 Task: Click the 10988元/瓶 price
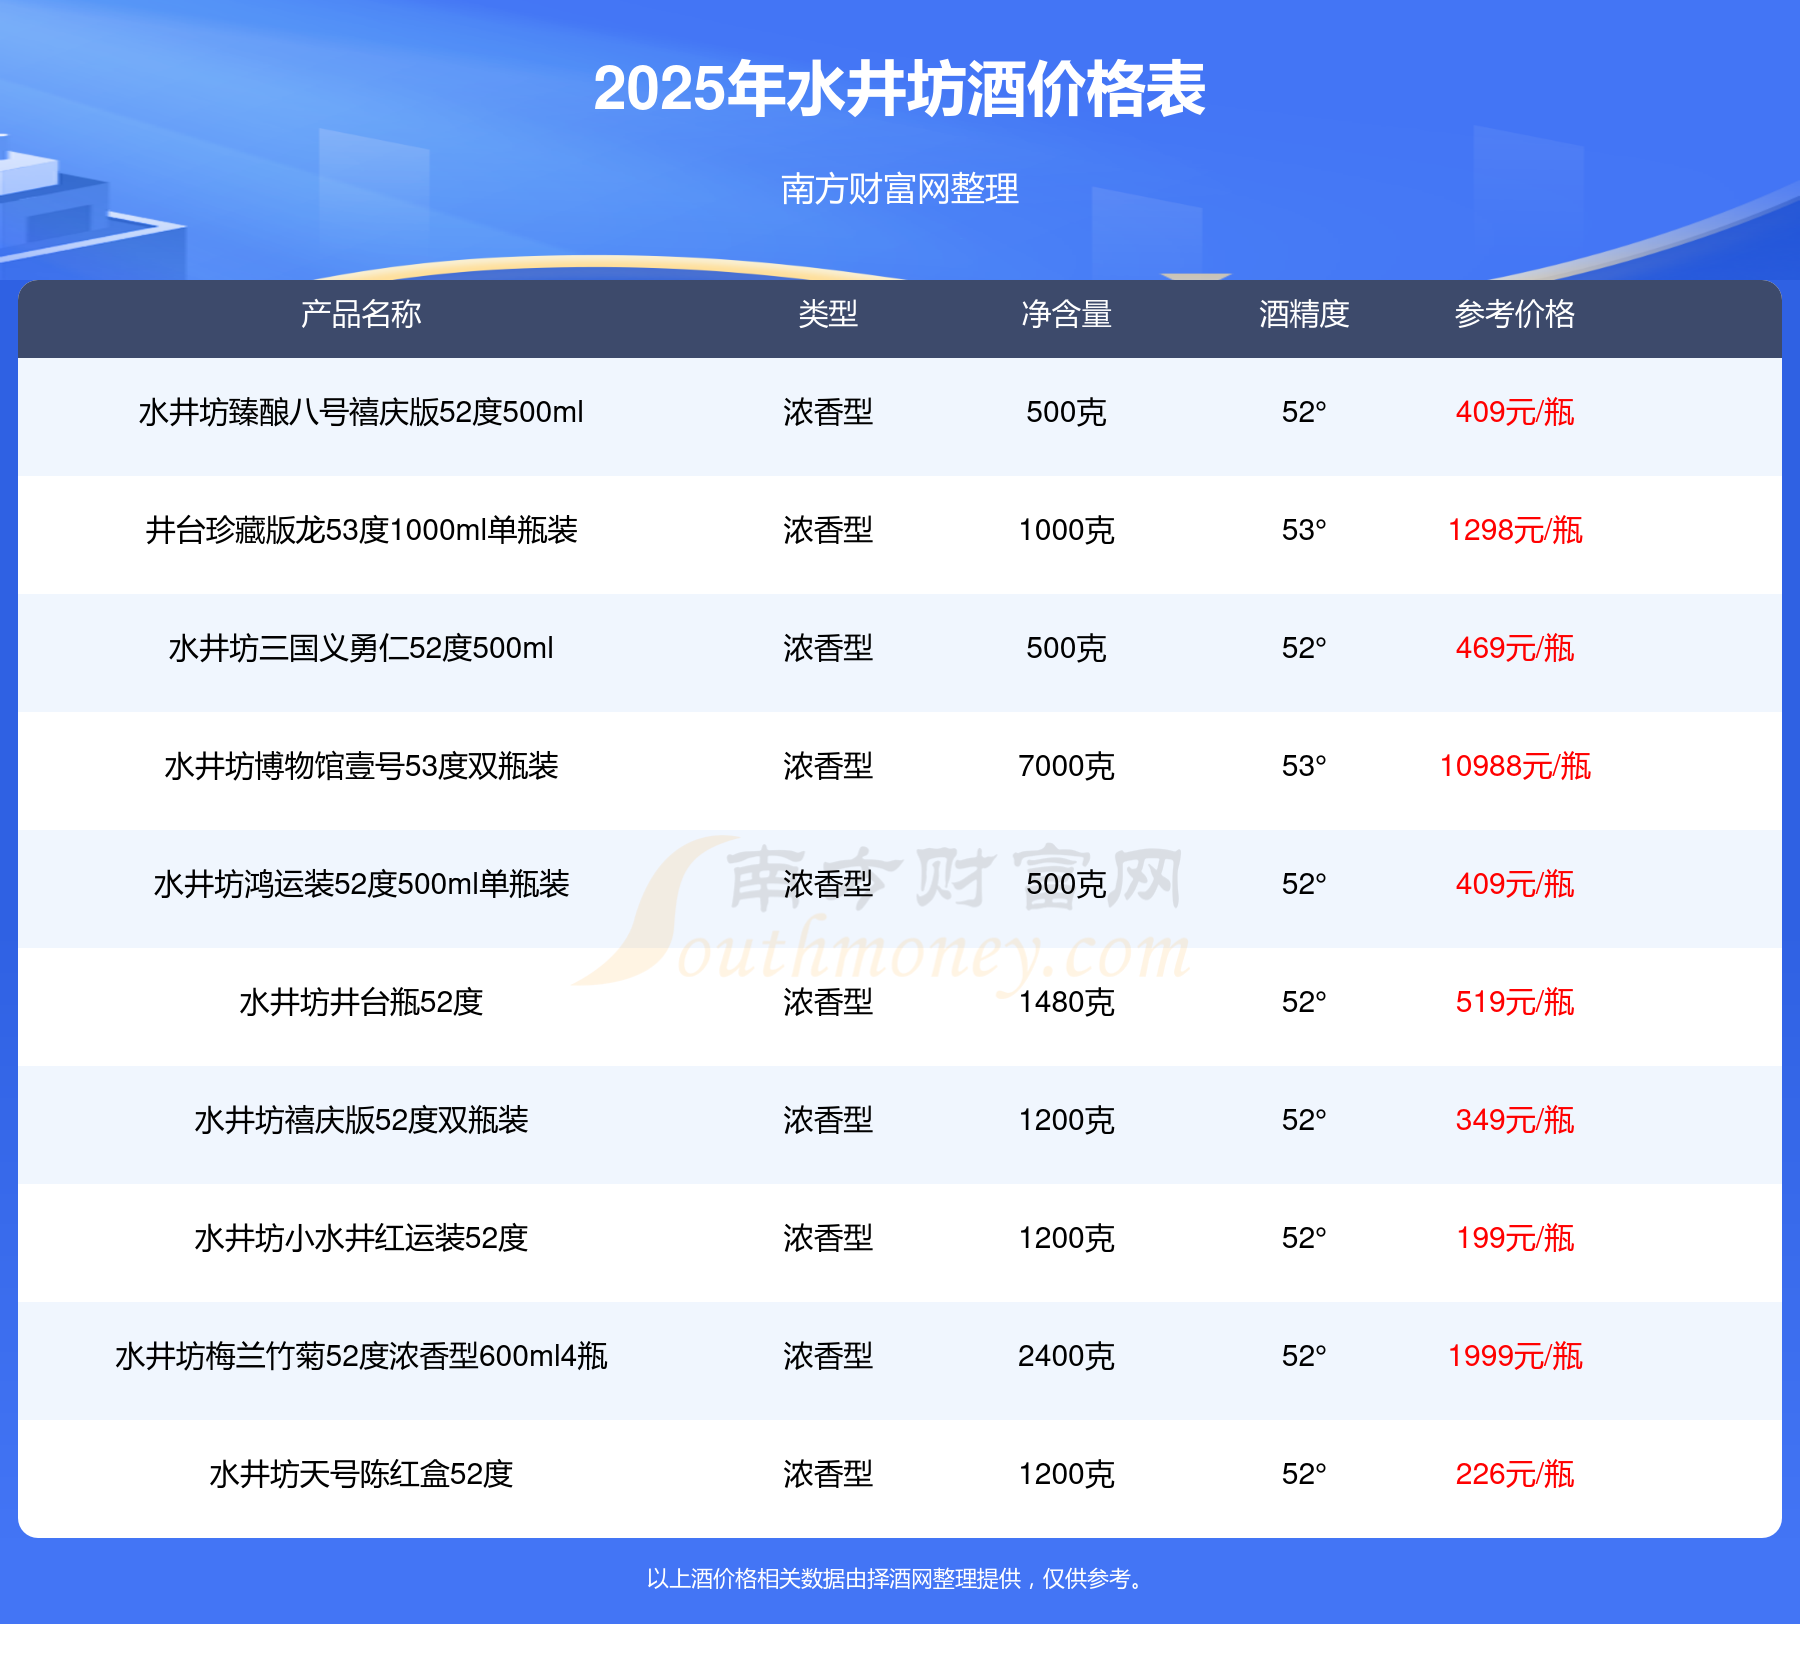pos(1515,766)
